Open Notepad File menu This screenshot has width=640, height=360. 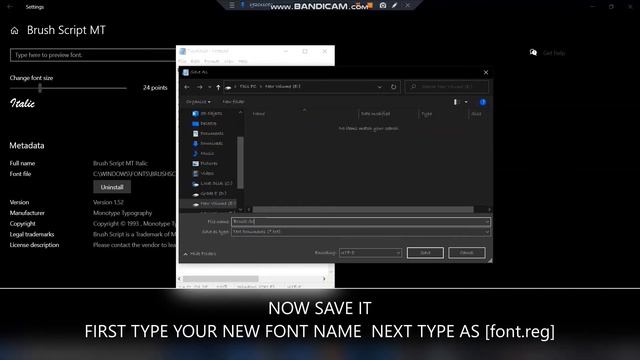point(182,61)
